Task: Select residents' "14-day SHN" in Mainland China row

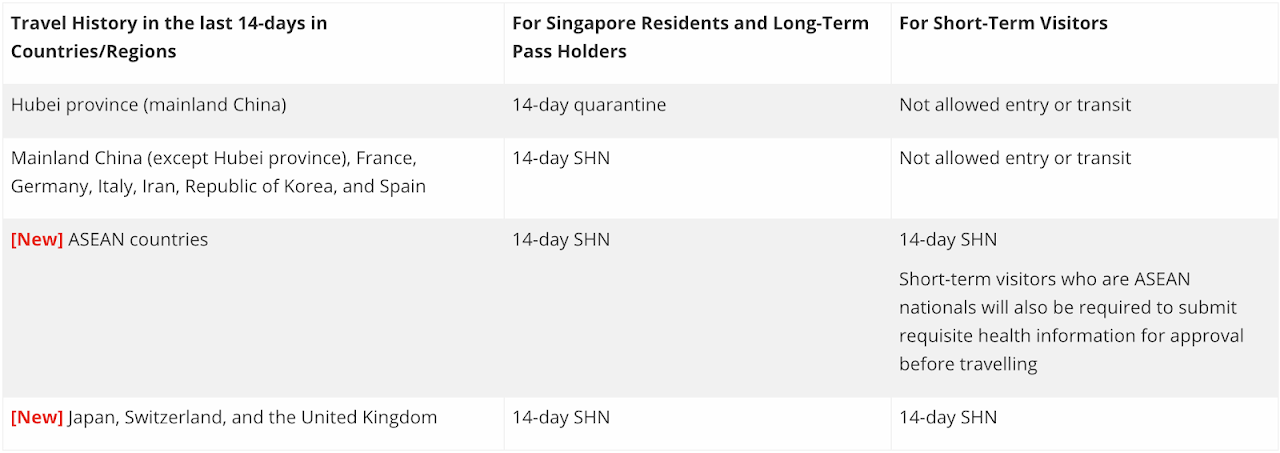Action: [x=560, y=158]
